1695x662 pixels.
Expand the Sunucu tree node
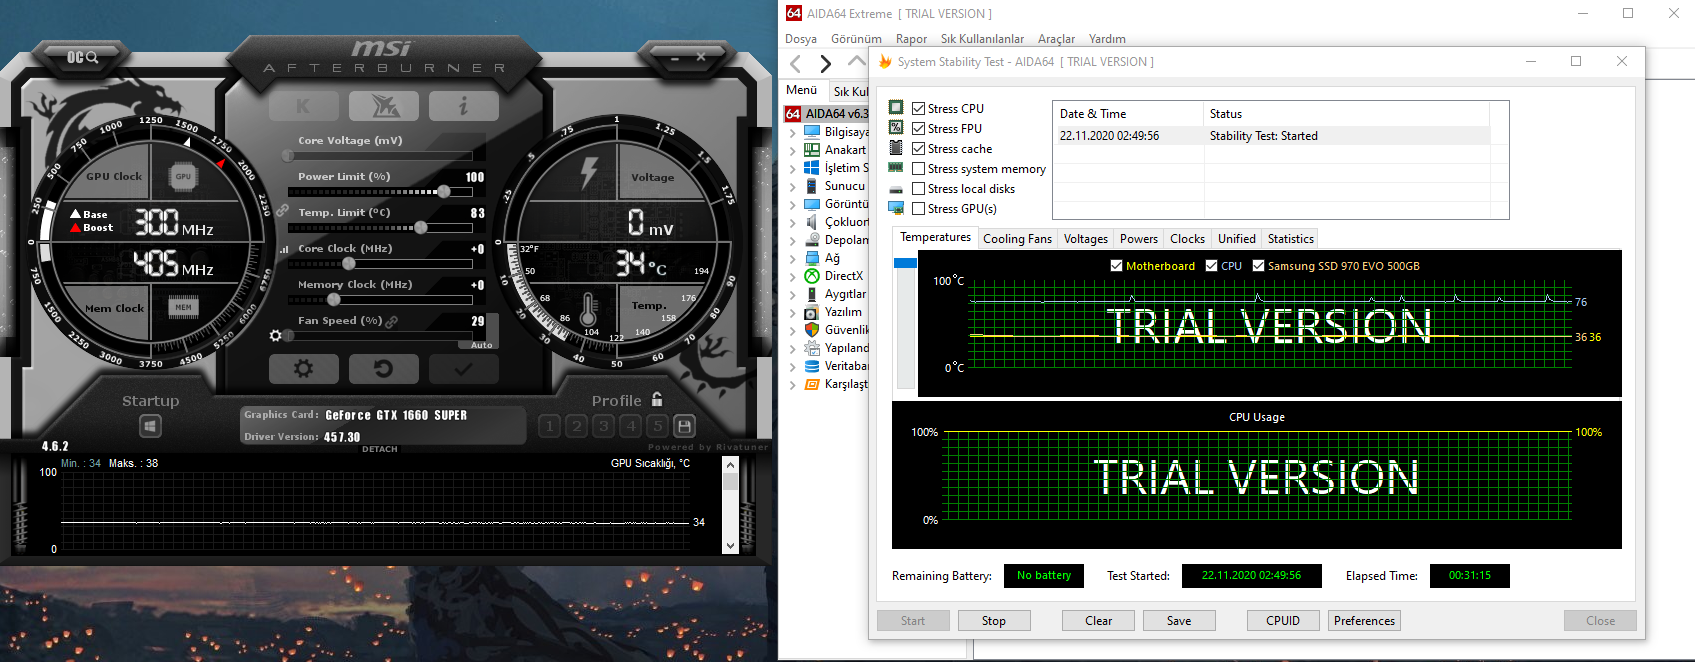[x=793, y=186]
